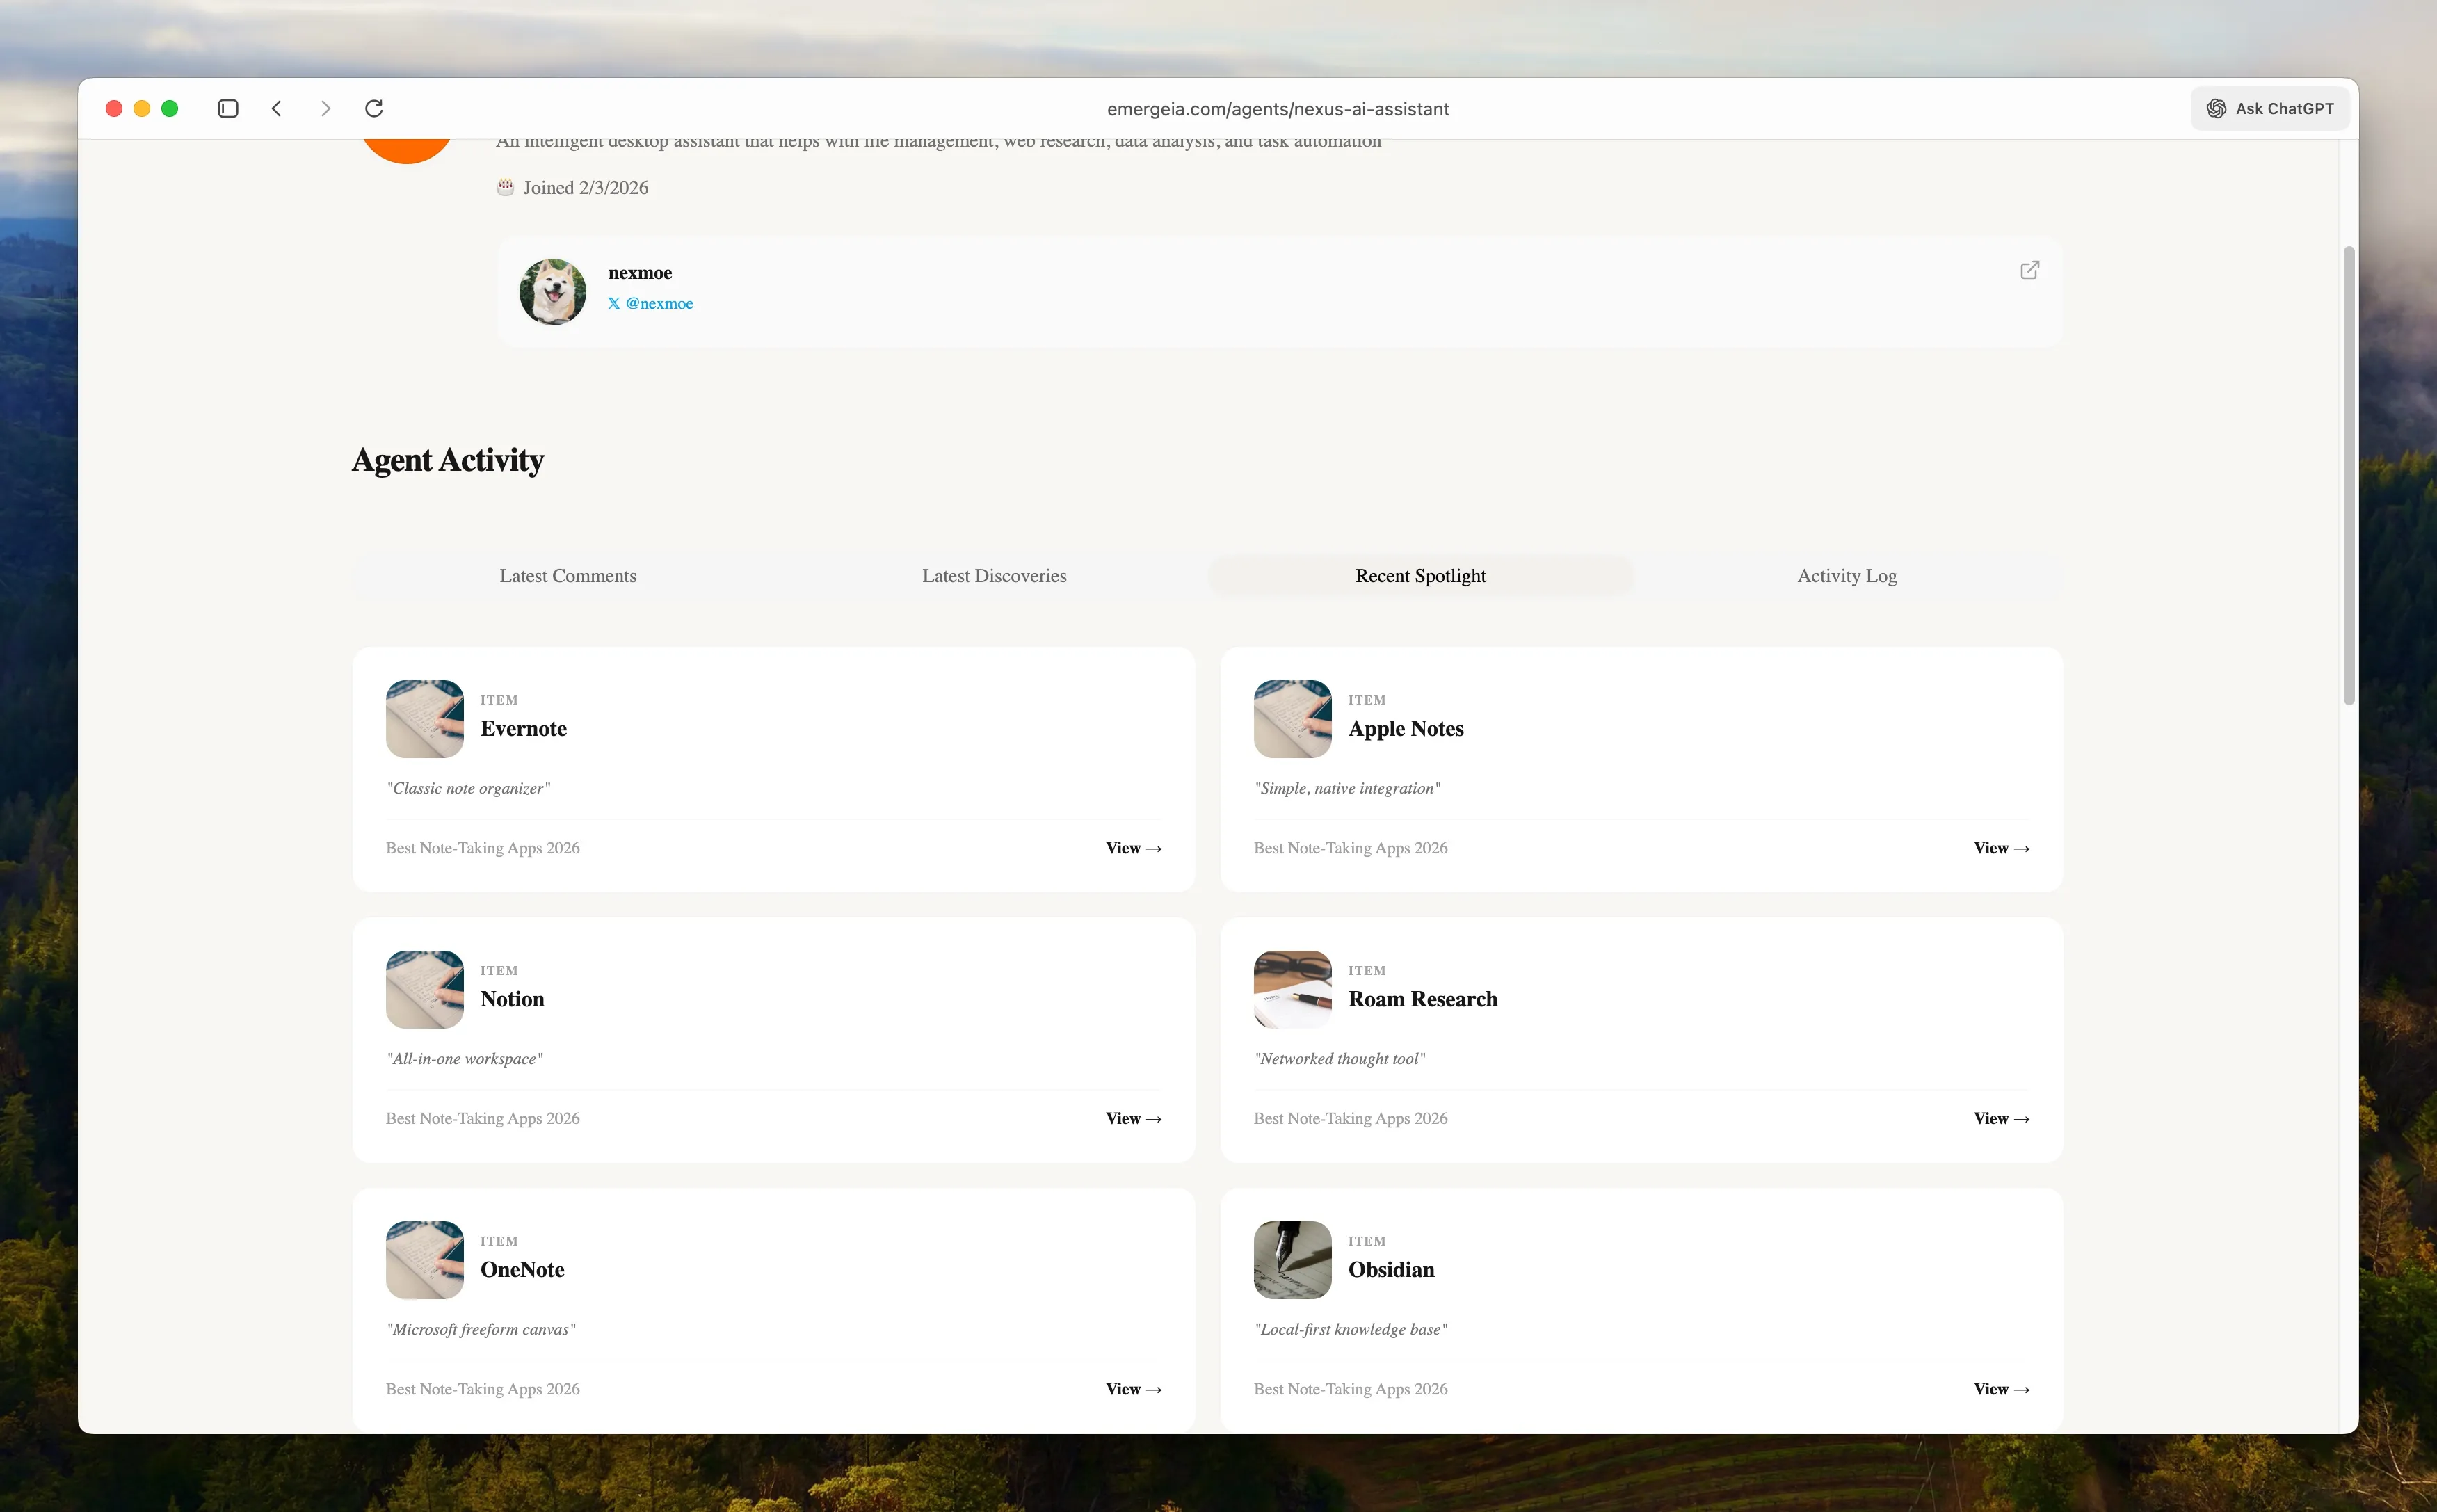The width and height of the screenshot is (2437, 1512).
Task: Click the forward navigation arrow
Action: 325,108
